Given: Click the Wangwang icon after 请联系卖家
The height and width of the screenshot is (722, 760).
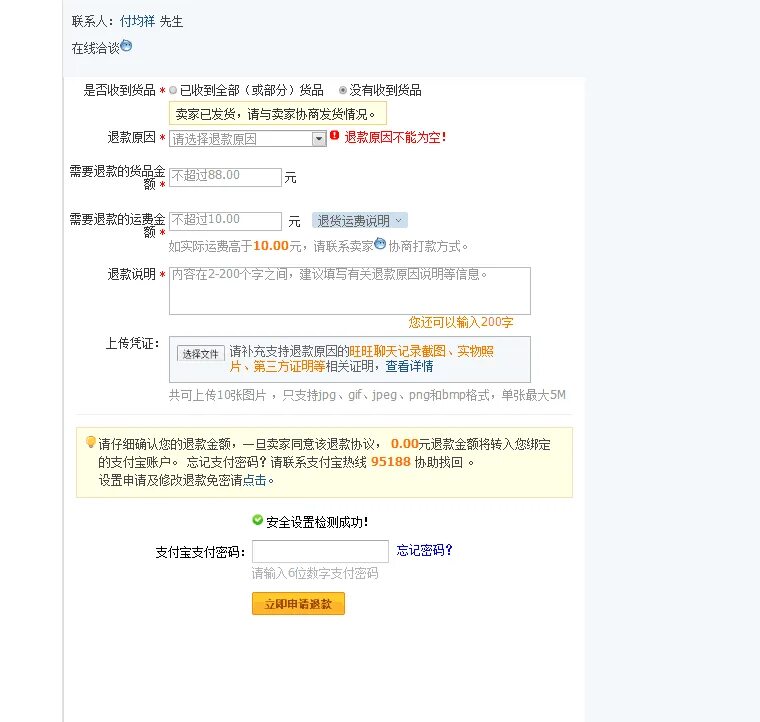Looking at the screenshot, I should (x=380, y=243).
